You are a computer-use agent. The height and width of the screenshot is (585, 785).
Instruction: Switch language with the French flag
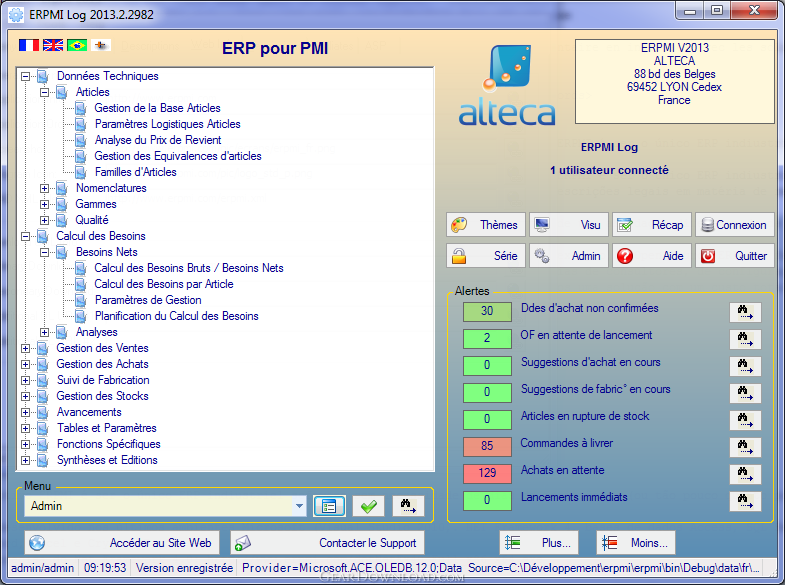click(x=29, y=45)
